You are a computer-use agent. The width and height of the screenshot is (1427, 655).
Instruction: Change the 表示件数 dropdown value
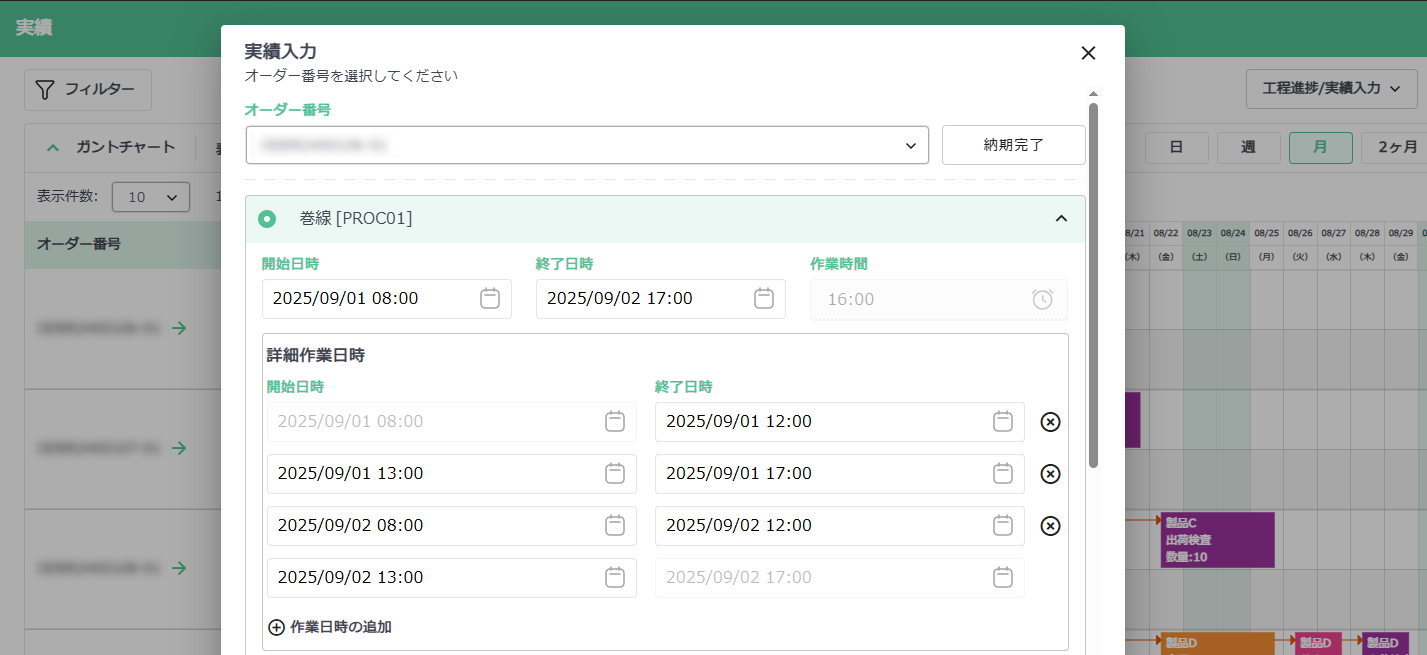coord(151,197)
